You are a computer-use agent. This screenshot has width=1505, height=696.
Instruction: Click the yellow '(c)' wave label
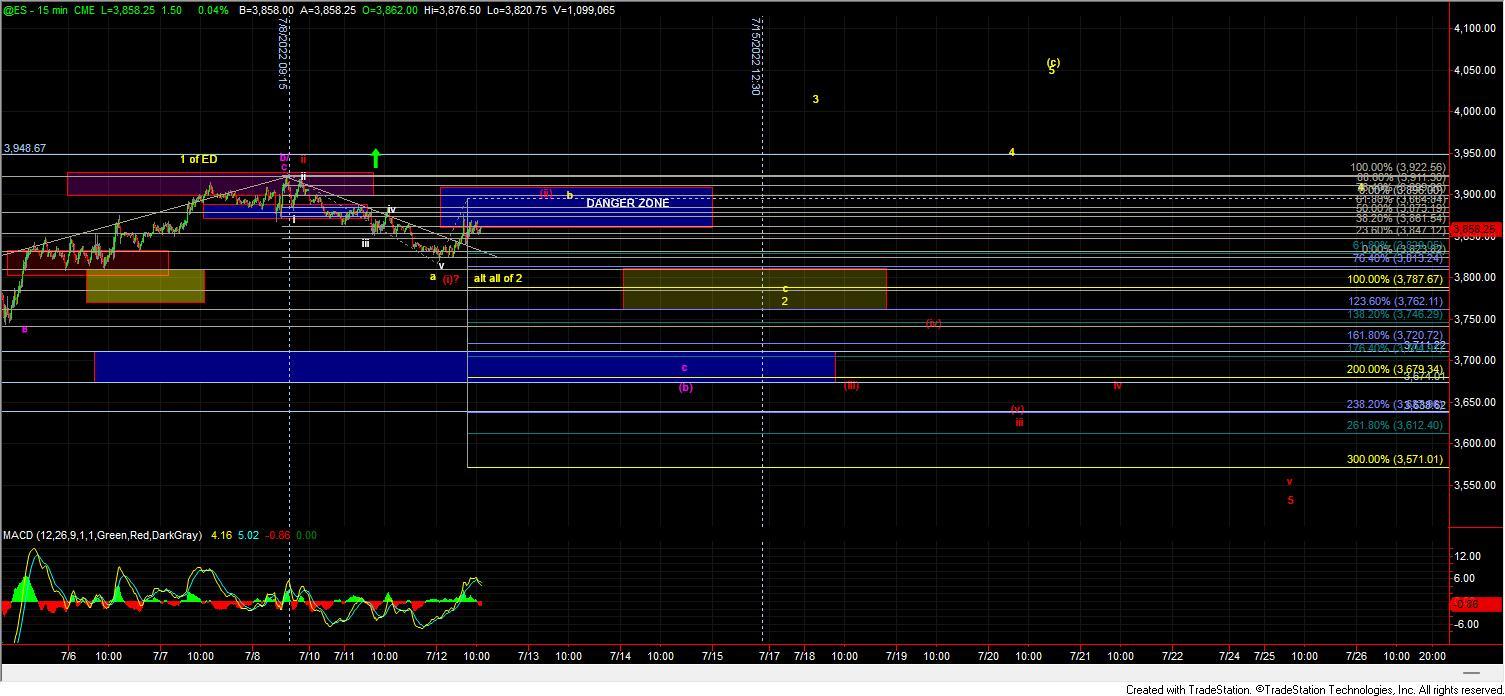[x=1053, y=62]
